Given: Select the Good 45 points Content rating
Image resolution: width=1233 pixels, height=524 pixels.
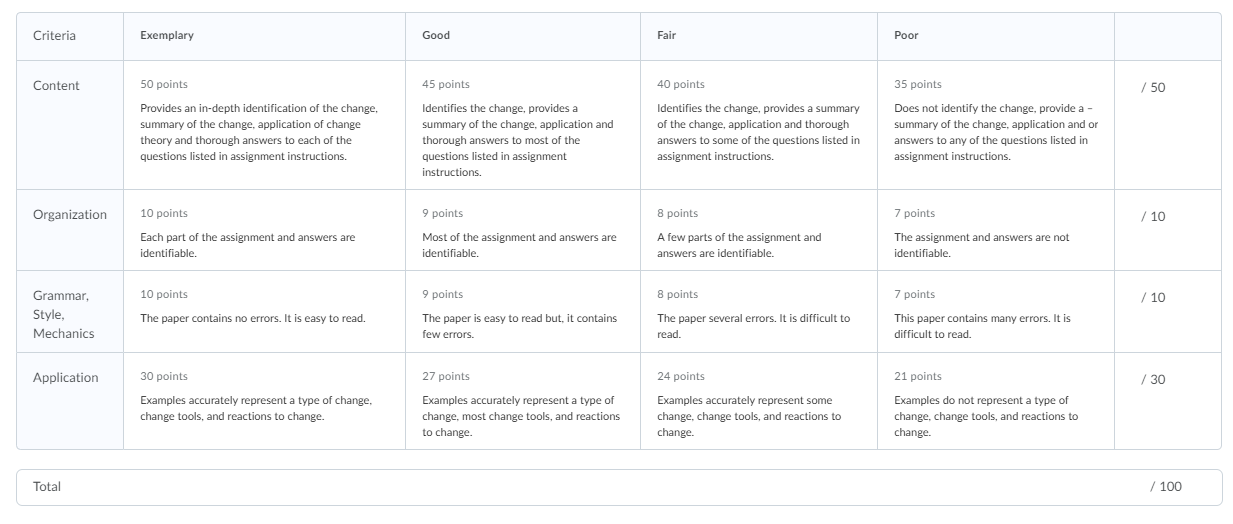Looking at the screenshot, I should coord(523,125).
